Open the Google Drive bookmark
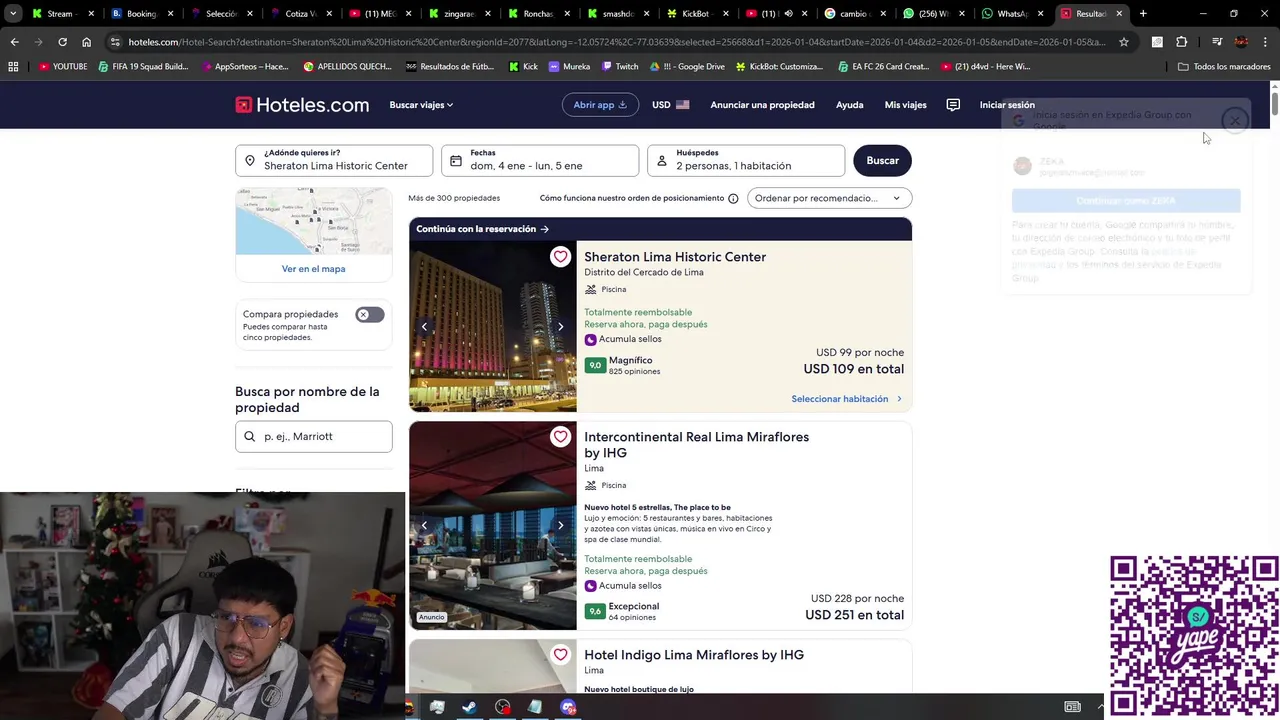Viewport: 1280px width, 720px height. tap(686, 66)
